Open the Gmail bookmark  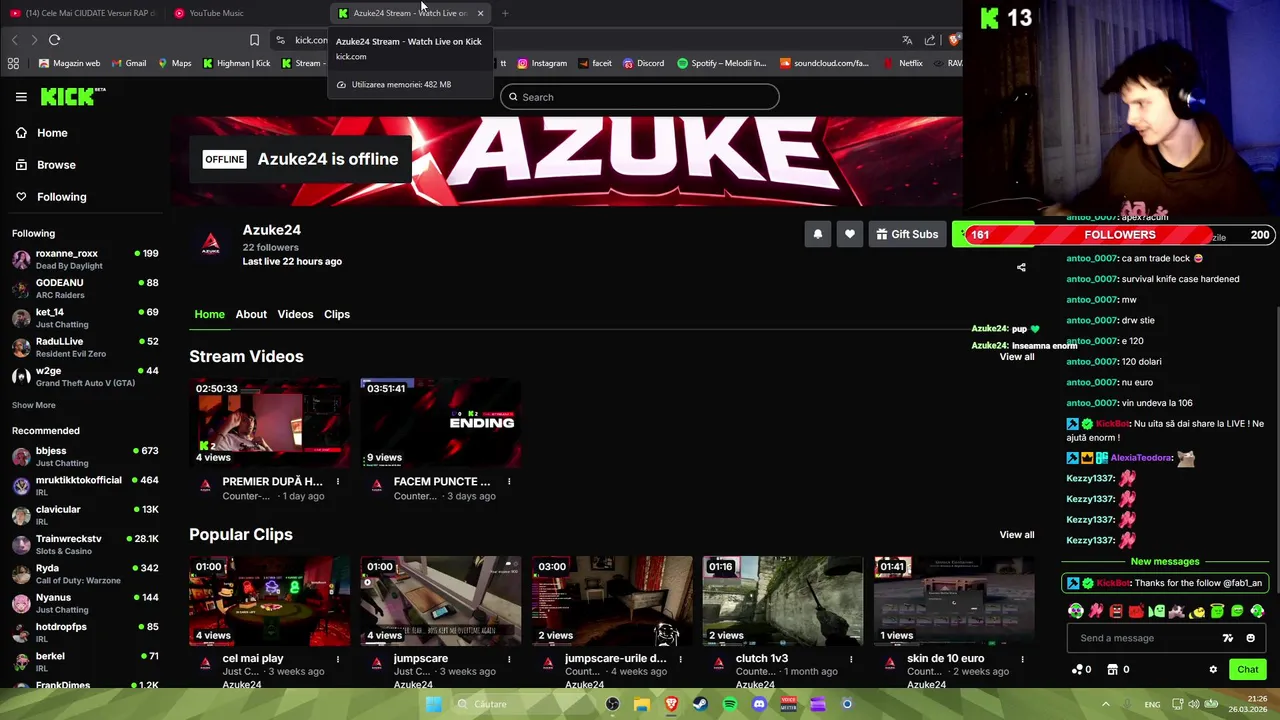coord(129,63)
